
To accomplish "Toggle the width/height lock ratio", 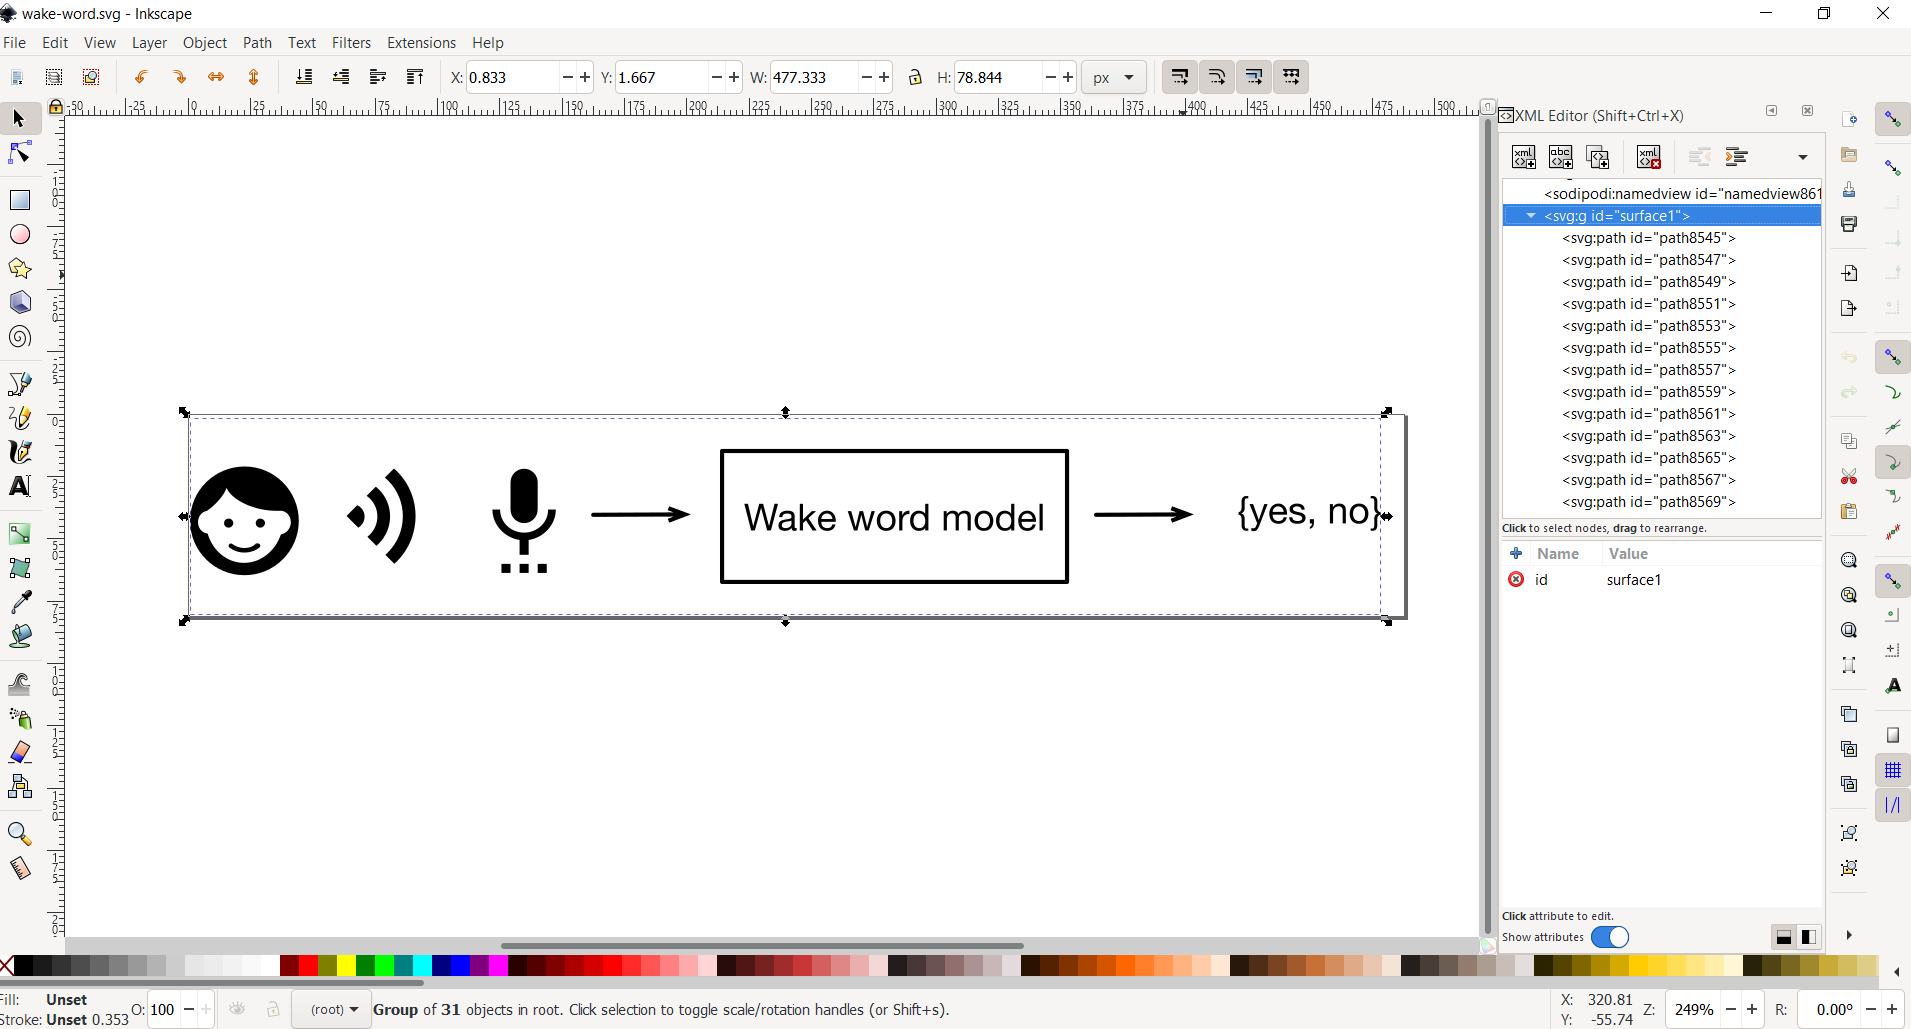I will [x=915, y=77].
